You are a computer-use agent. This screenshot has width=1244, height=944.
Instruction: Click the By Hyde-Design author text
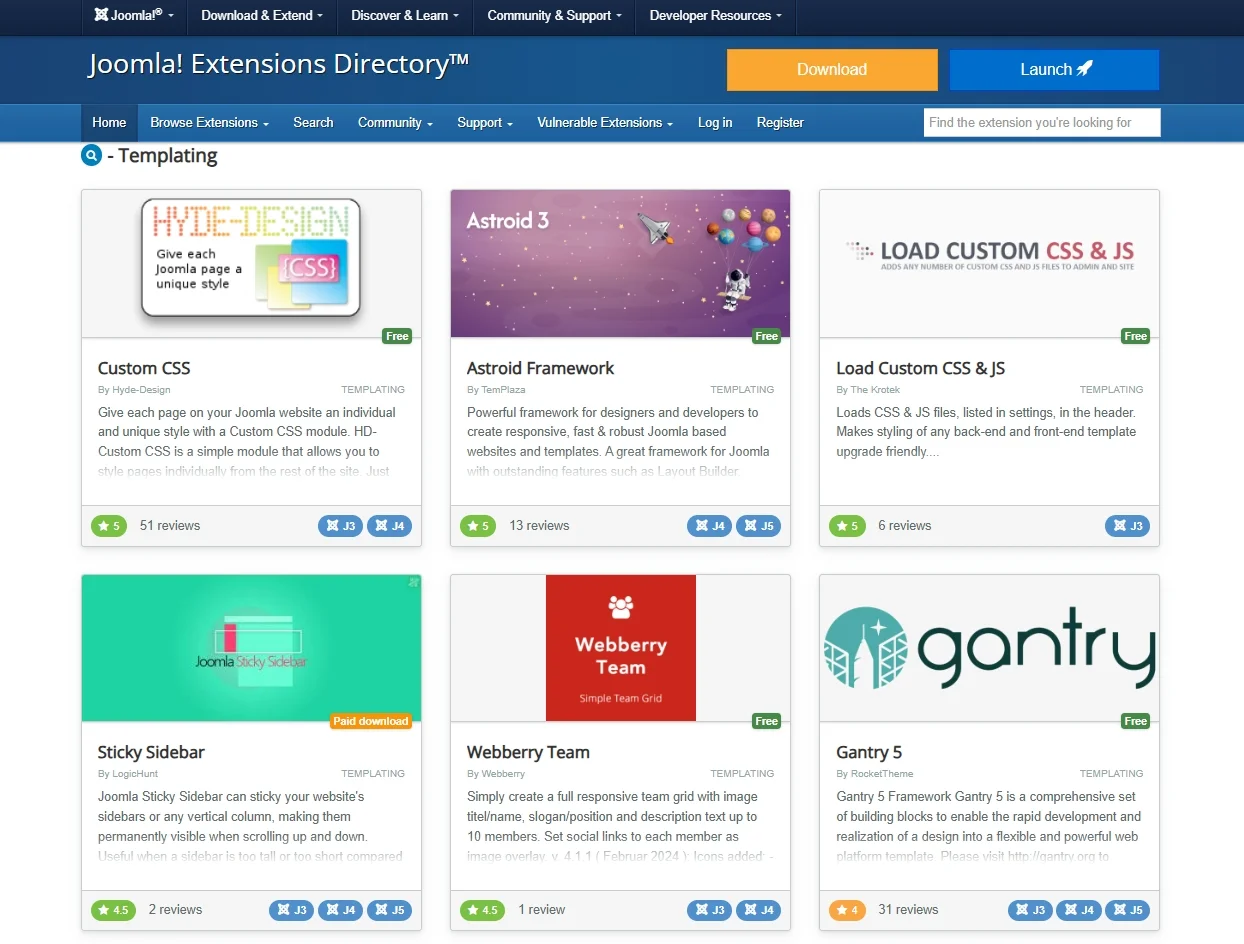click(134, 390)
